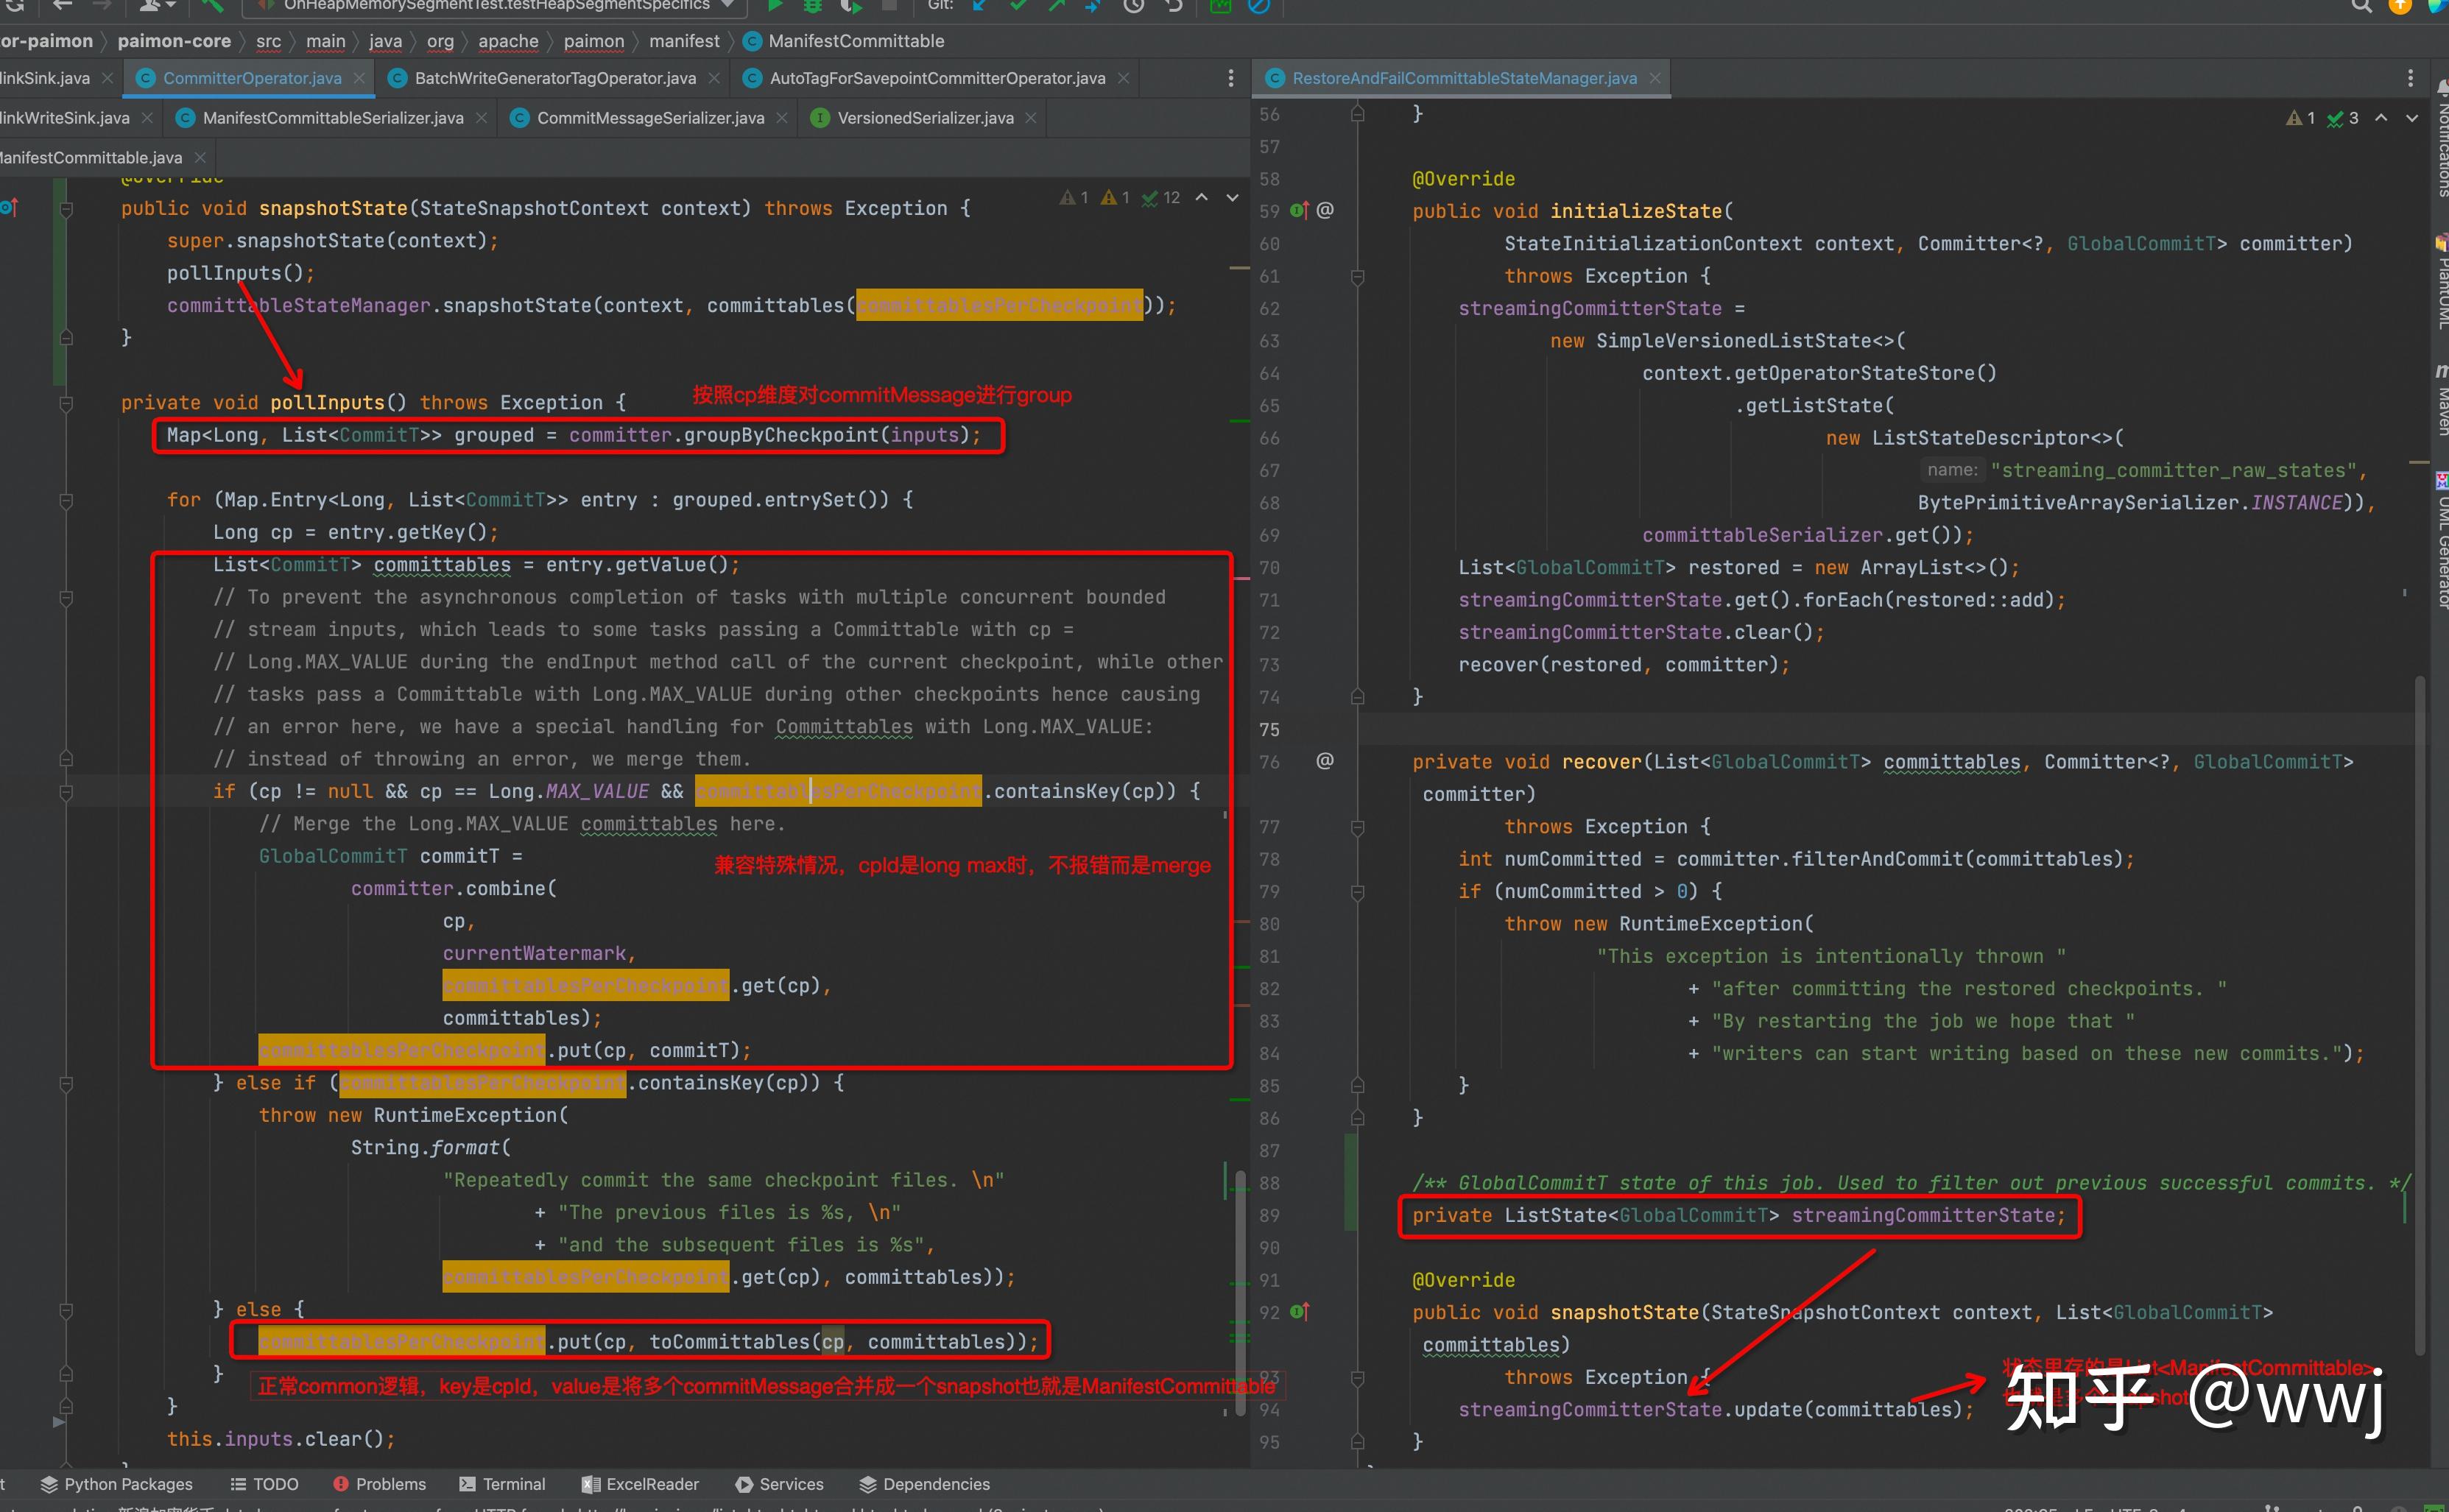Click override gutter icon on line 59
Screen dimensions: 2449x1512
click(1299, 210)
